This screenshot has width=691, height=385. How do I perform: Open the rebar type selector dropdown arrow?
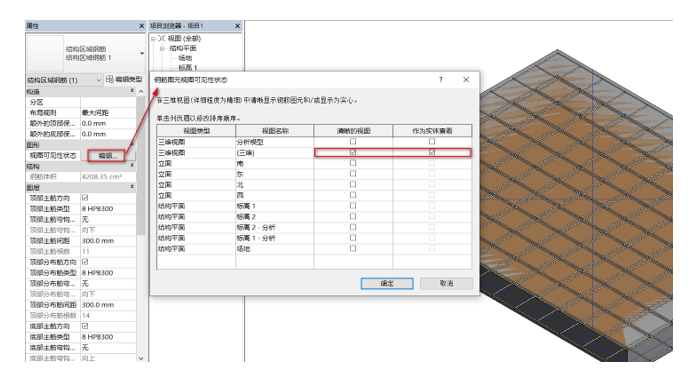click(x=142, y=53)
